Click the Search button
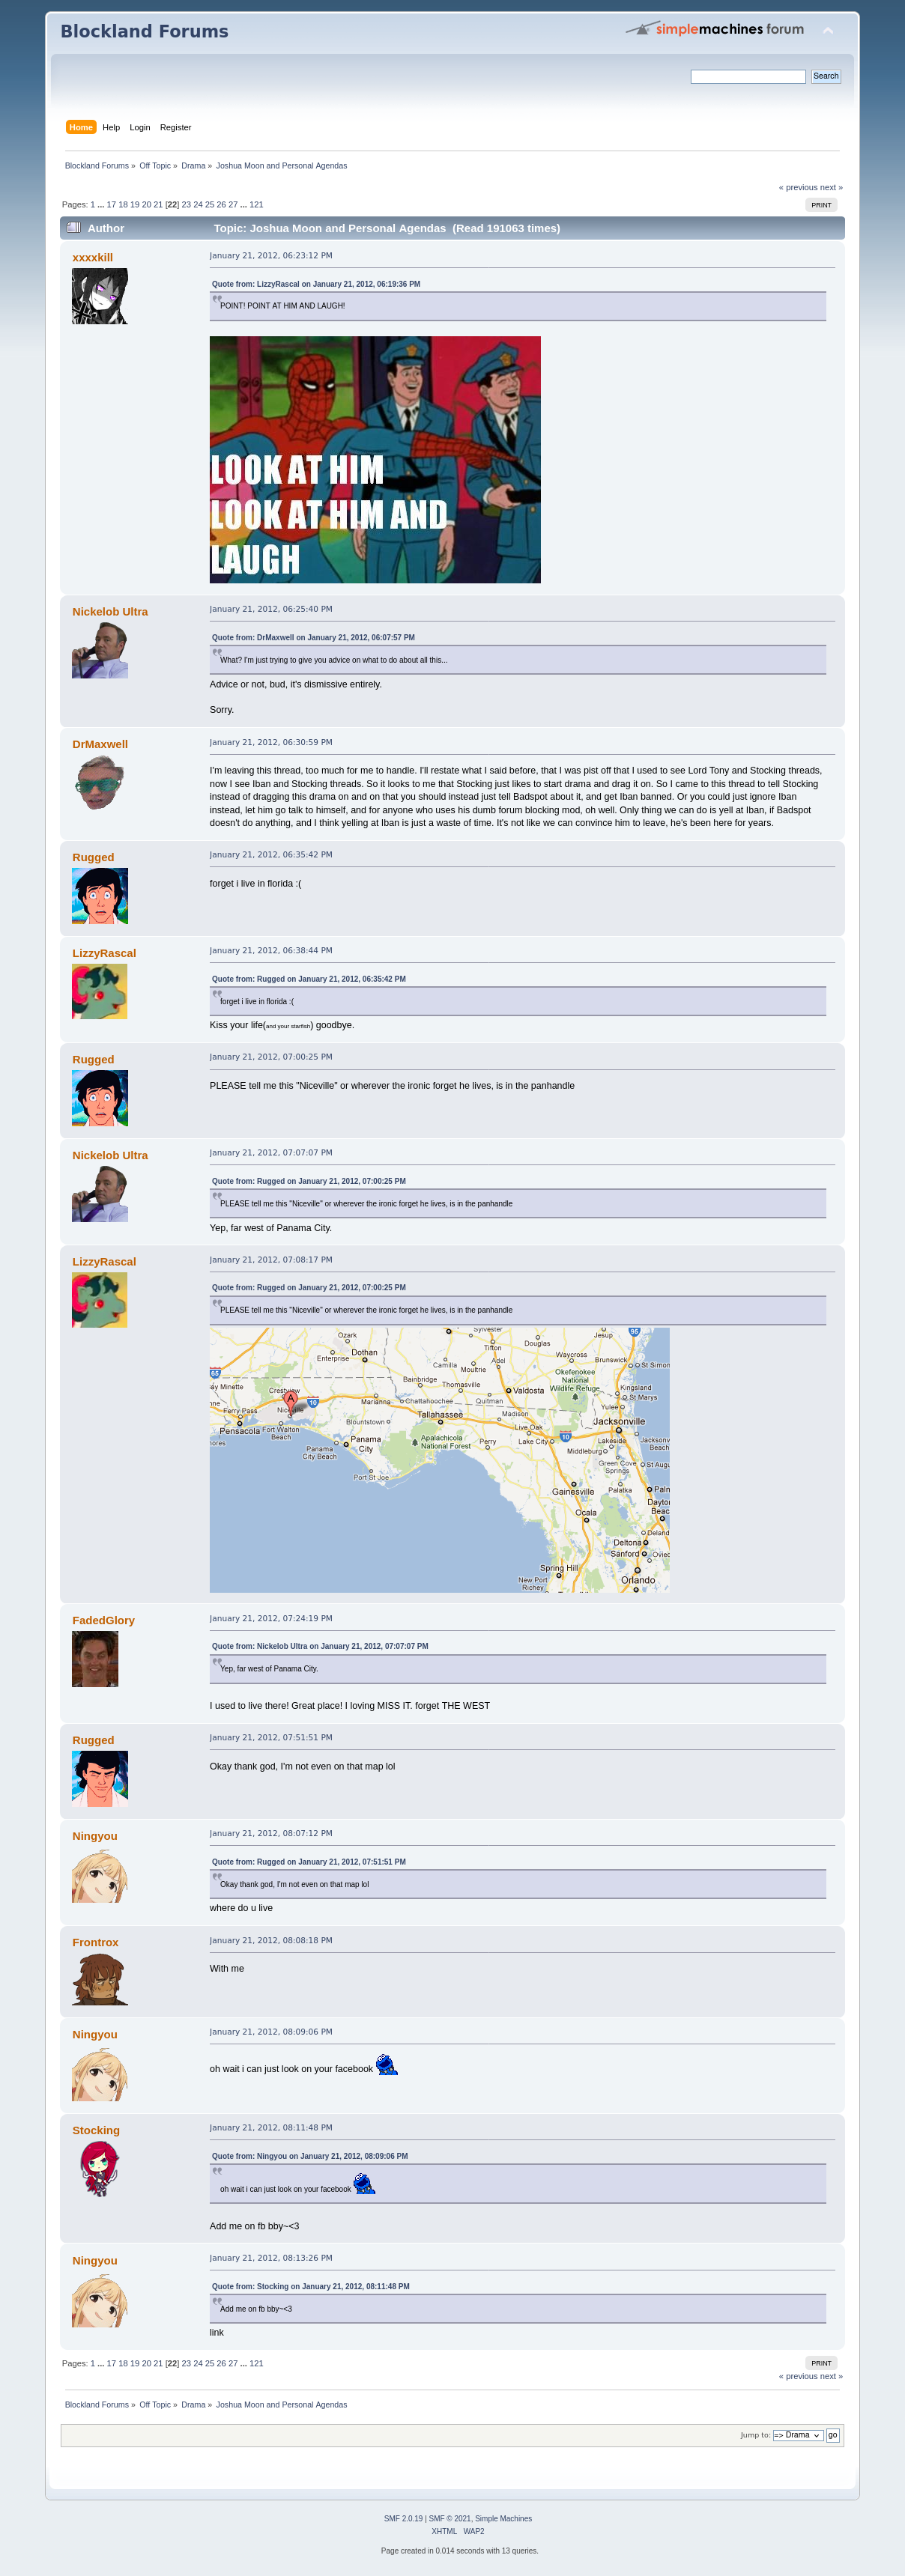The image size is (905, 2576). tap(825, 76)
